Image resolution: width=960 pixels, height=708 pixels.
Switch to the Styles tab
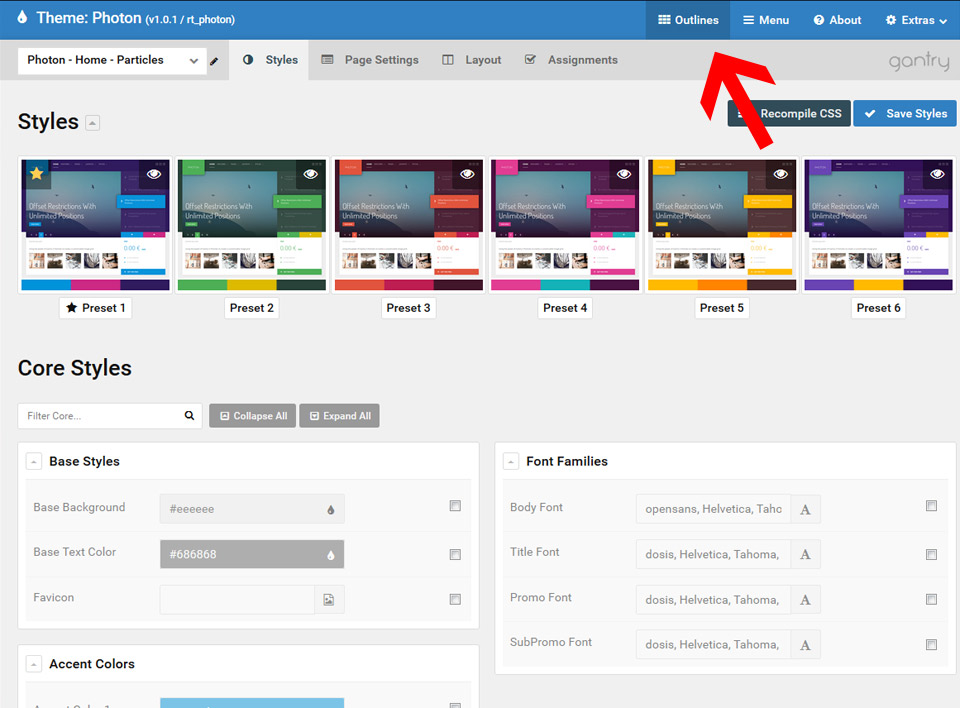(x=269, y=60)
